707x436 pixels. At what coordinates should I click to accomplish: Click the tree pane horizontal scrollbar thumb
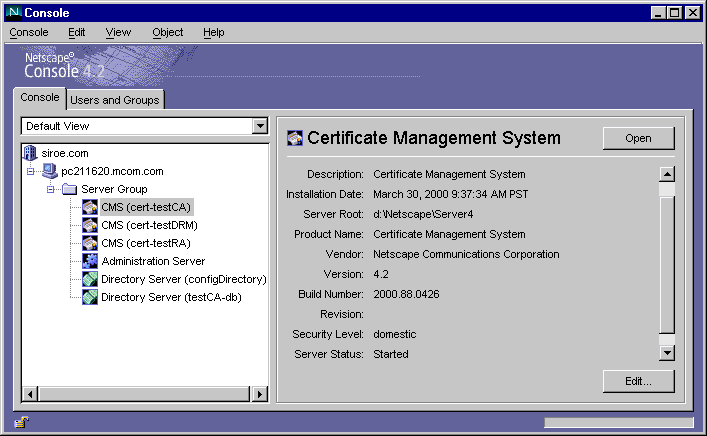(x=144, y=394)
